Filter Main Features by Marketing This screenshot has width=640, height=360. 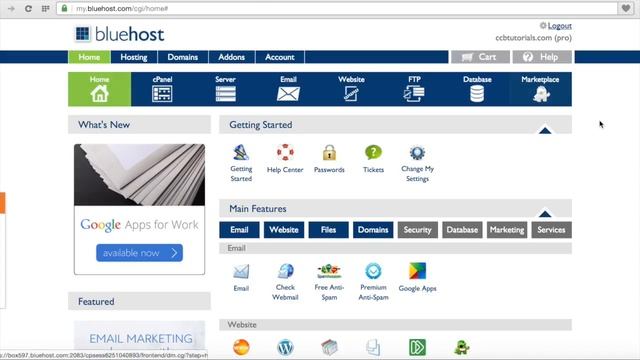pos(507,230)
